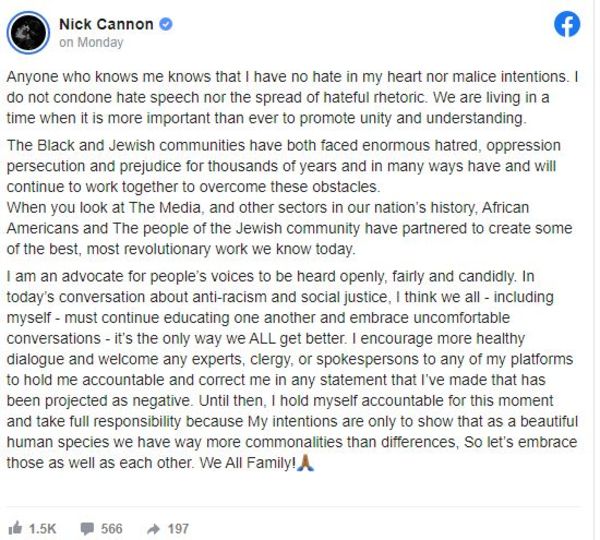Click the Facebook logo icon

pyautogui.click(x=567, y=24)
